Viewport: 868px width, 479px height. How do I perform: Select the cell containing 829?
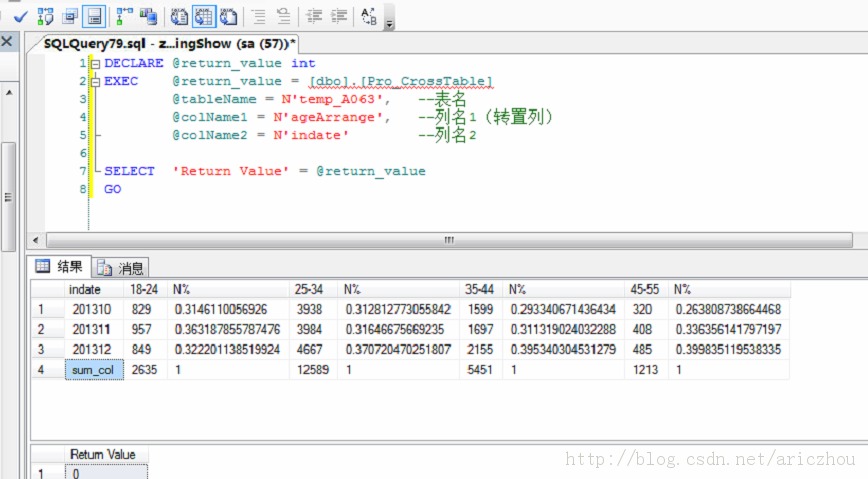point(145,310)
